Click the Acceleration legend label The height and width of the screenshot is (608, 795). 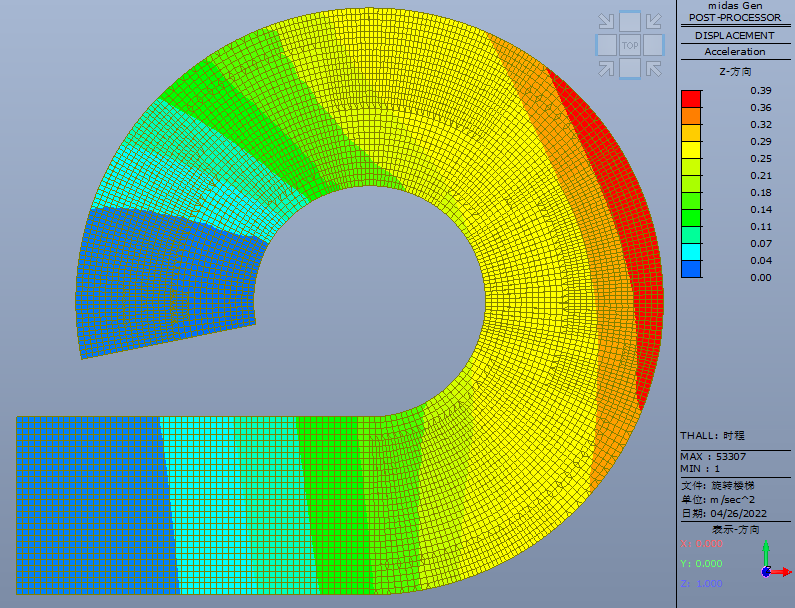(x=735, y=52)
